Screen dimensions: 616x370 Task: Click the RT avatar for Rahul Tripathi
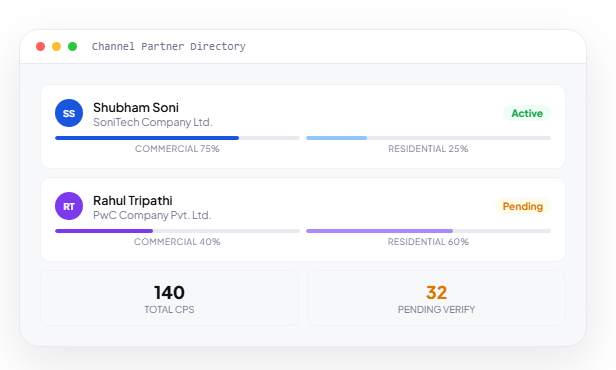point(69,206)
